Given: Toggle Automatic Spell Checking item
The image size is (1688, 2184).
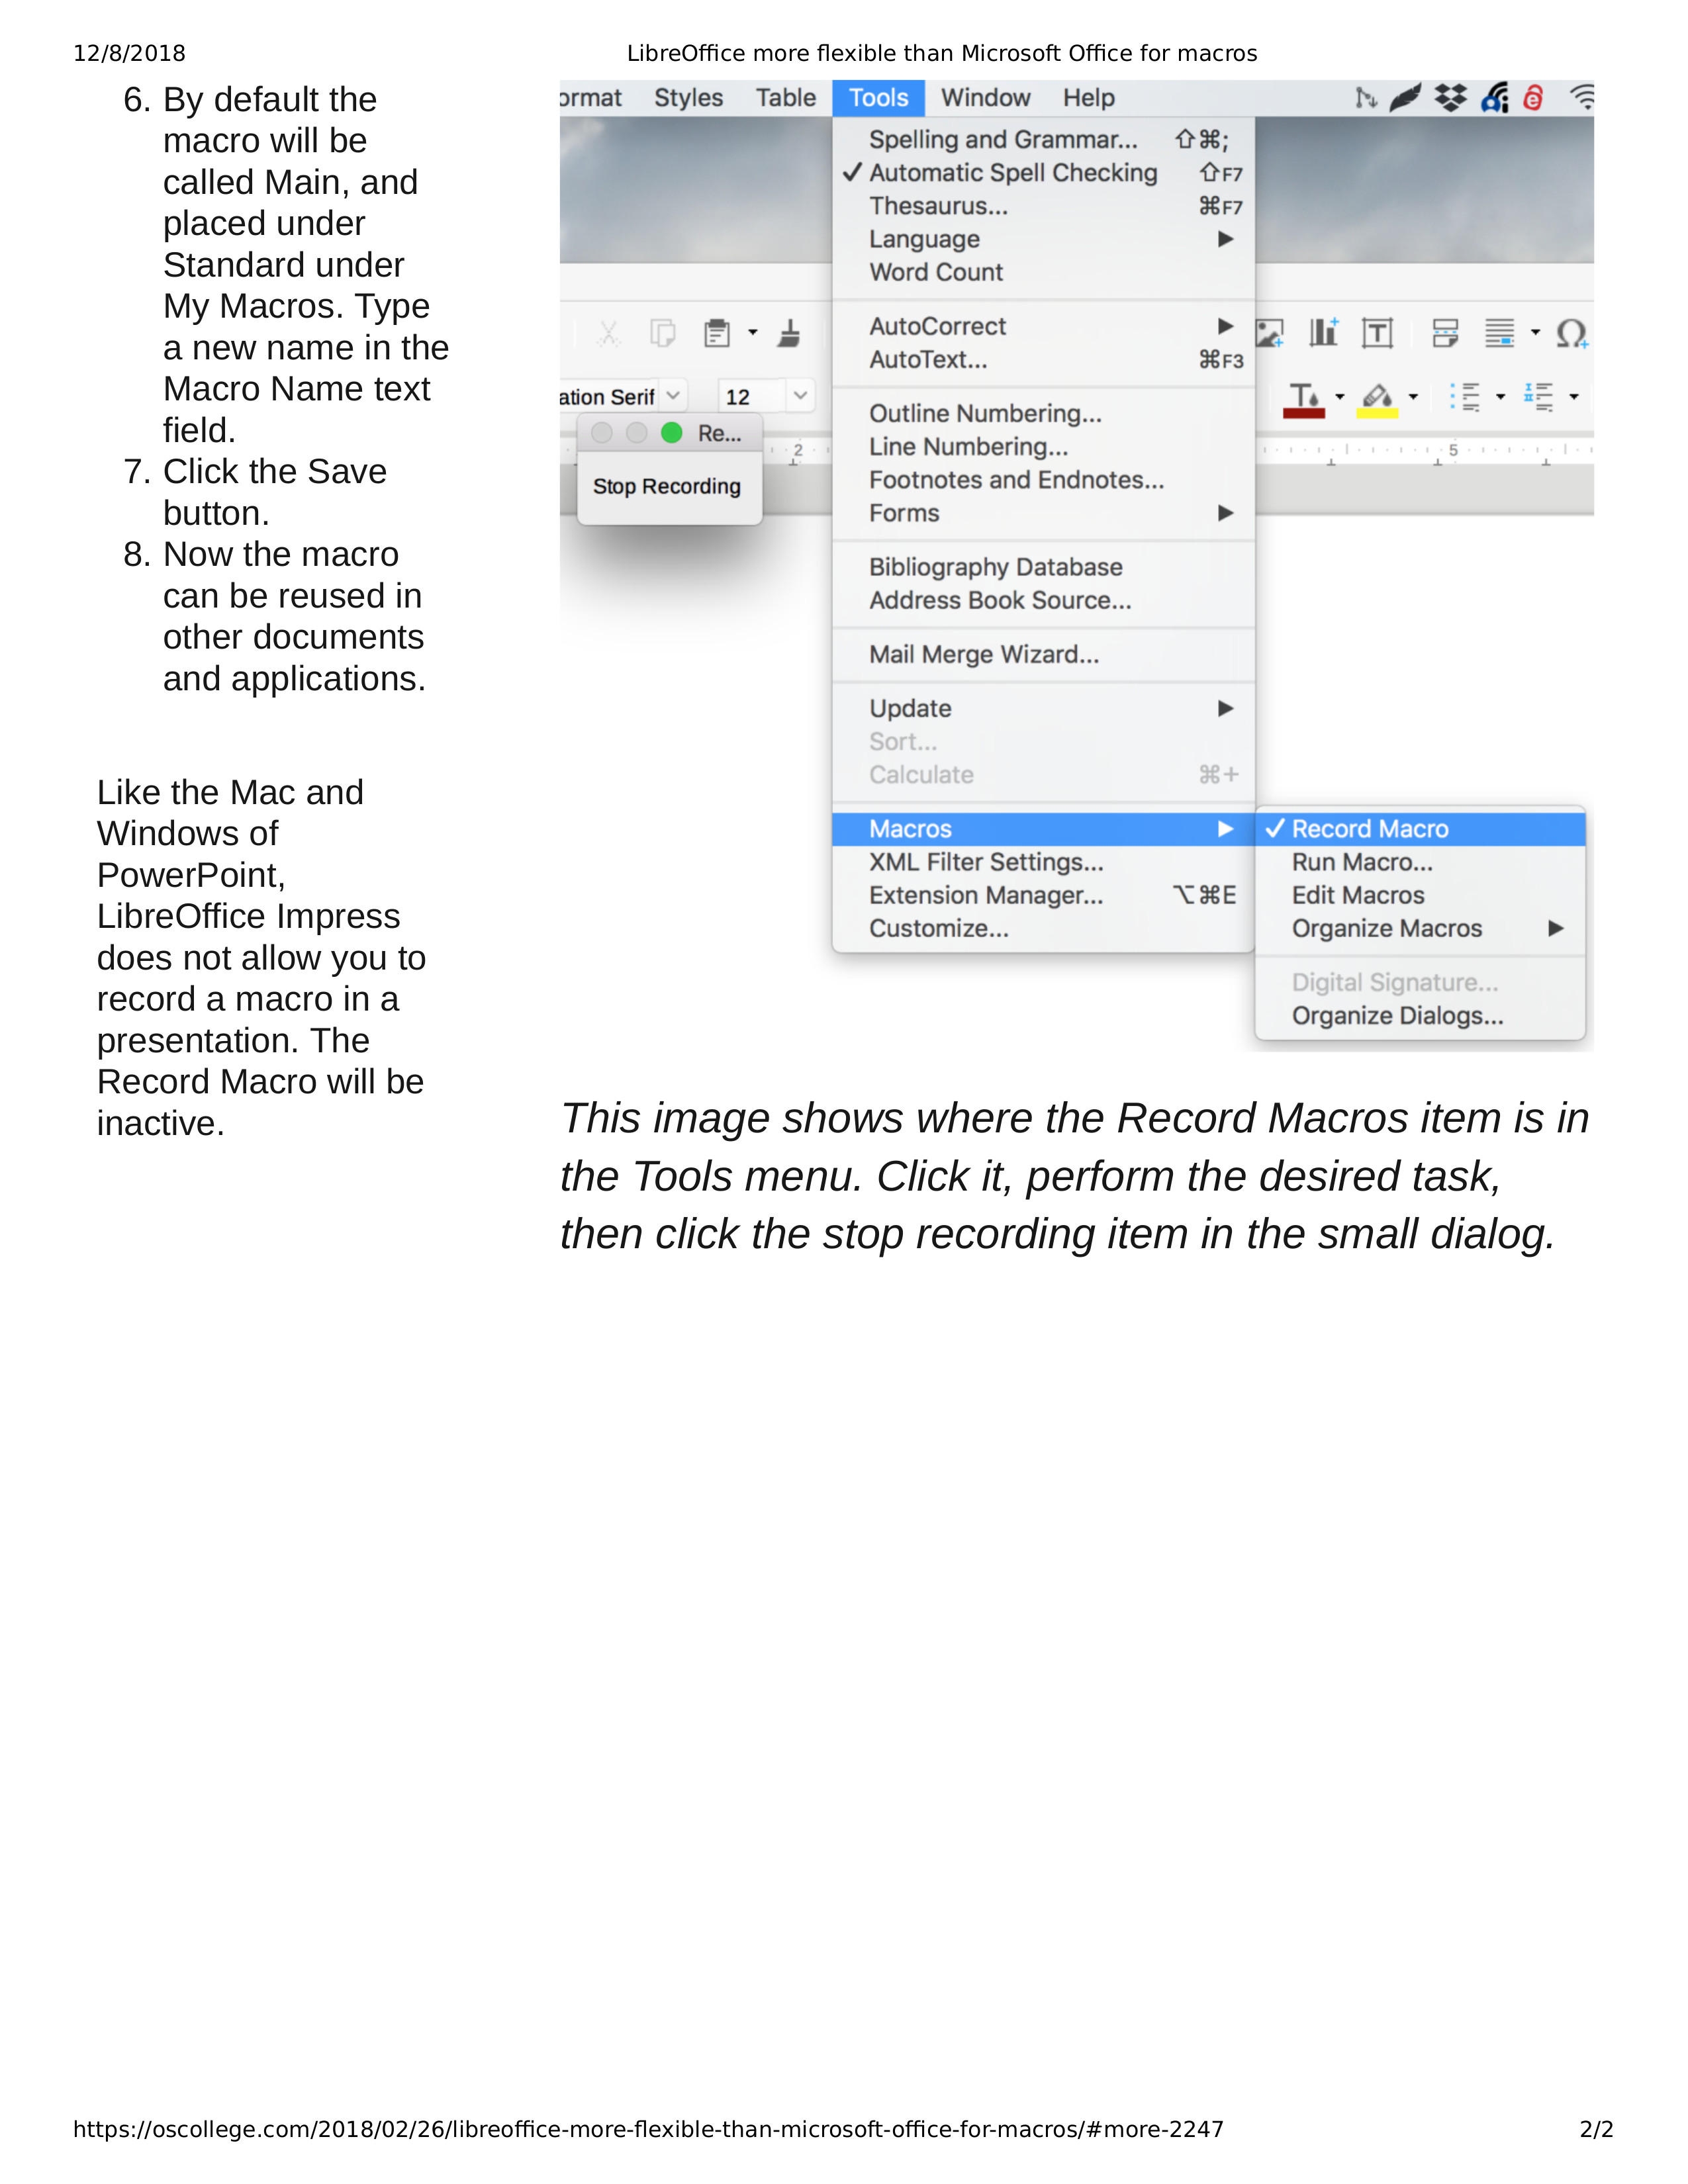Looking at the screenshot, I should (1043, 173).
